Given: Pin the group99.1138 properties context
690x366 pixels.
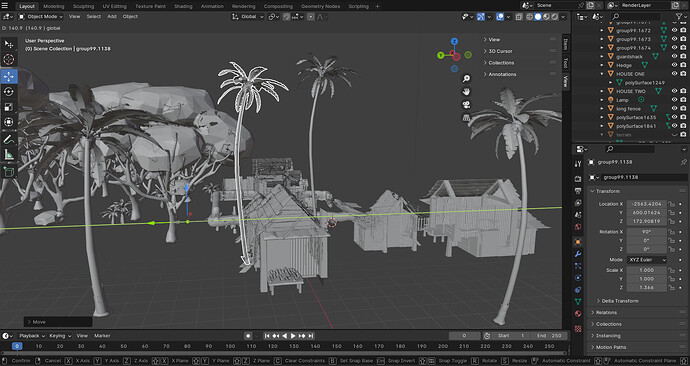Looking at the screenshot, I should [x=683, y=162].
